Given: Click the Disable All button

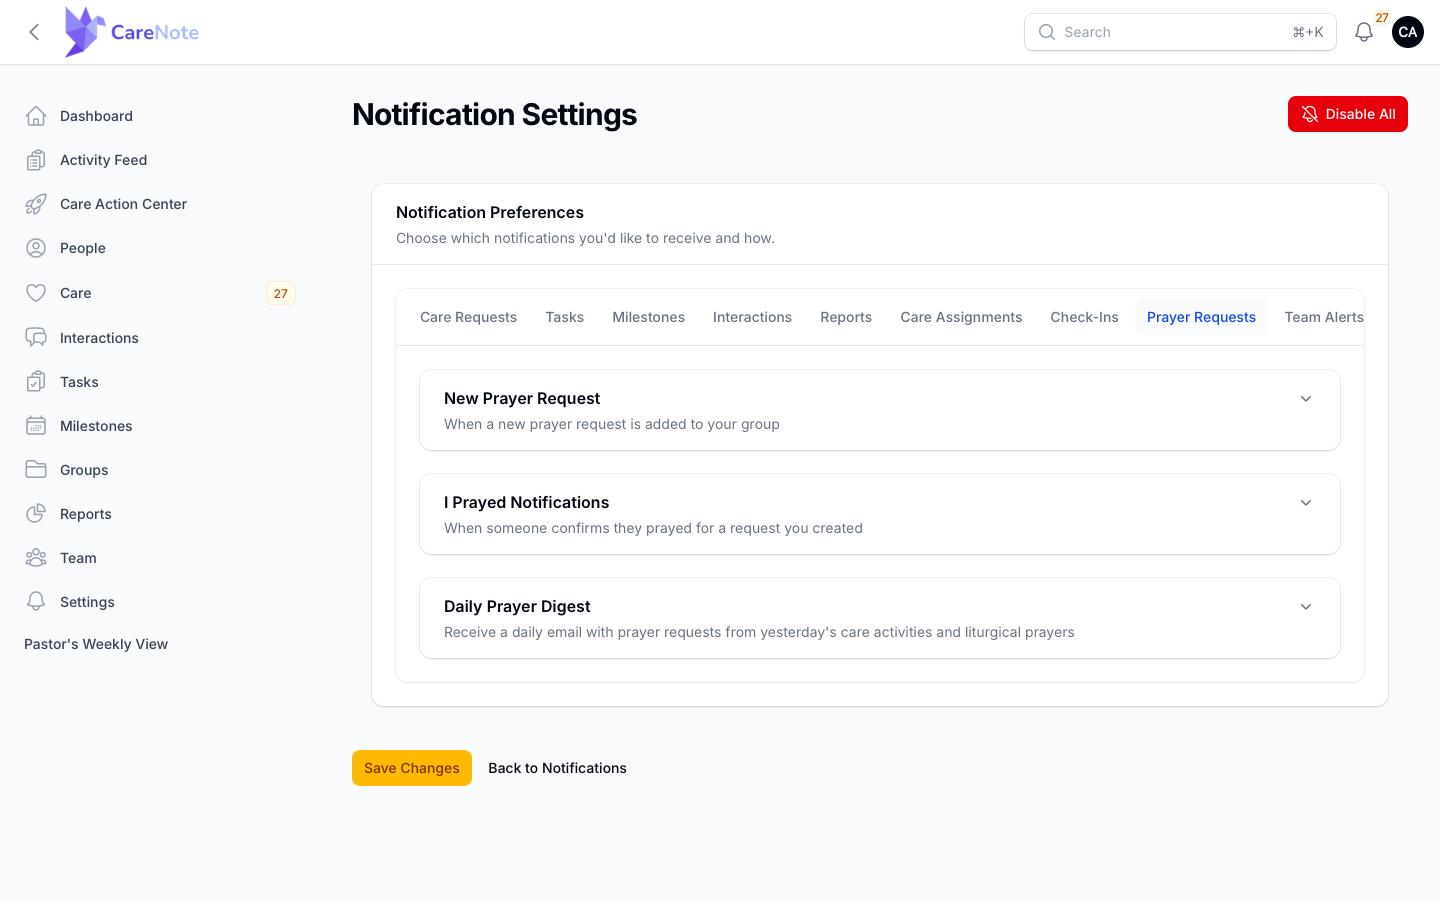Looking at the screenshot, I should tap(1348, 114).
